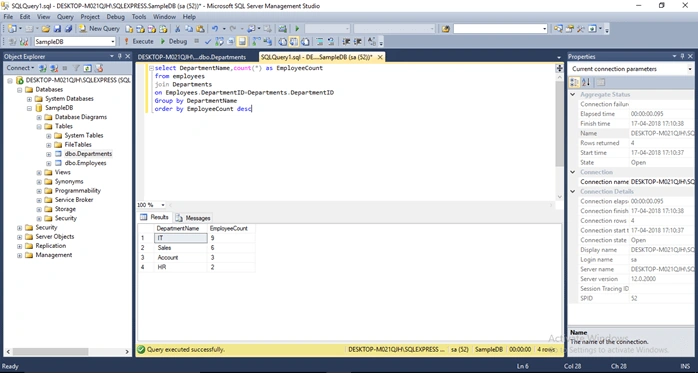The width and height of the screenshot is (698, 373).
Task: Click the Object Explorer disconnect icon
Action: pyautogui.click(x=54, y=68)
